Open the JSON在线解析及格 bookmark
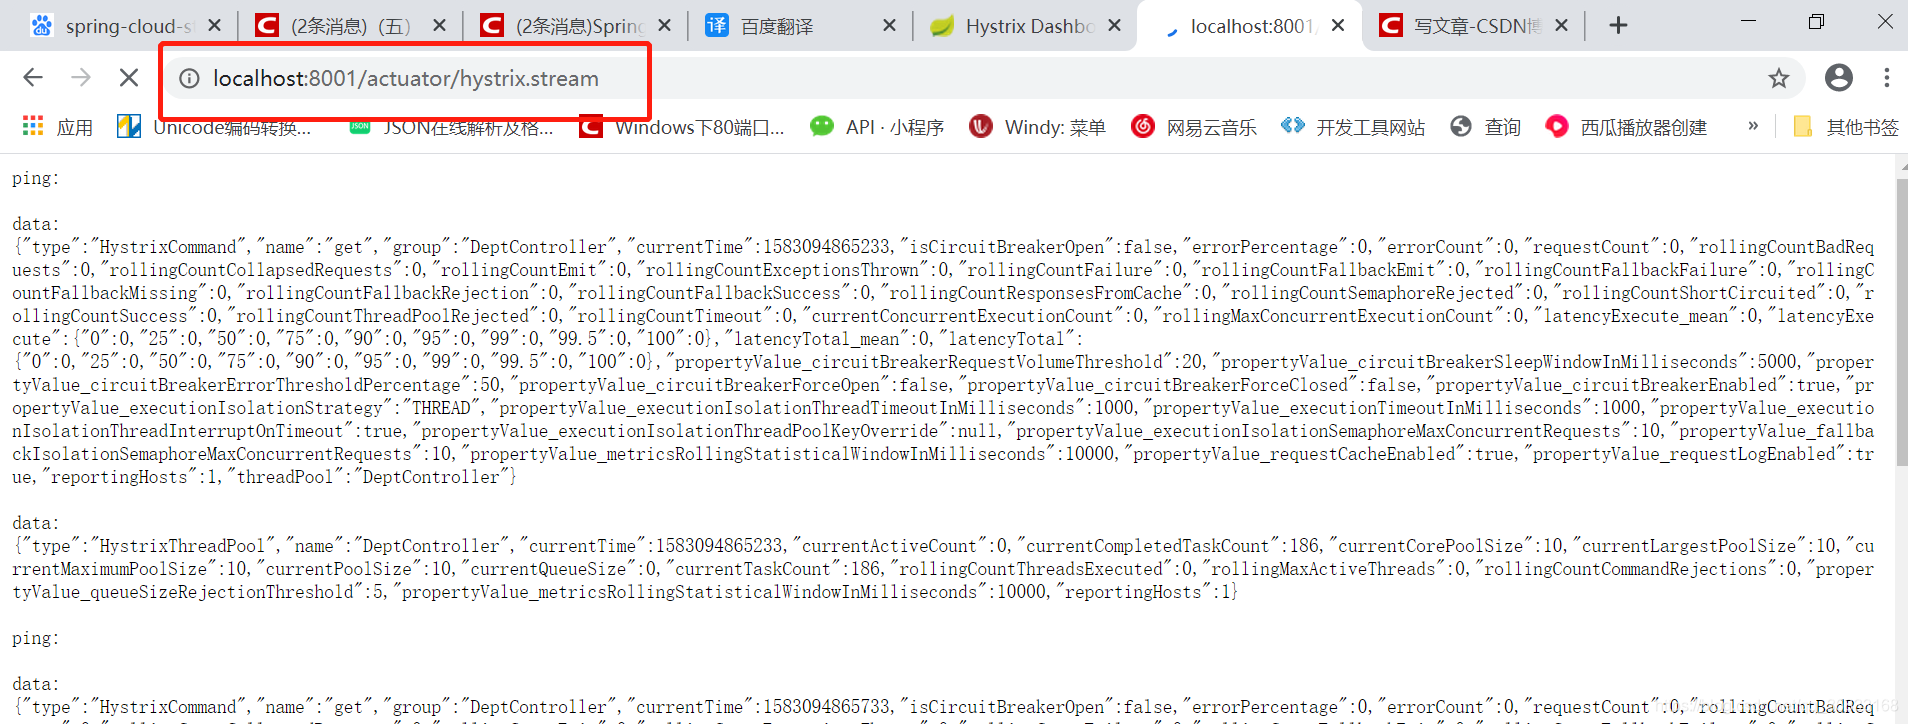The height and width of the screenshot is (724, 1908). [x=451, y=127]
